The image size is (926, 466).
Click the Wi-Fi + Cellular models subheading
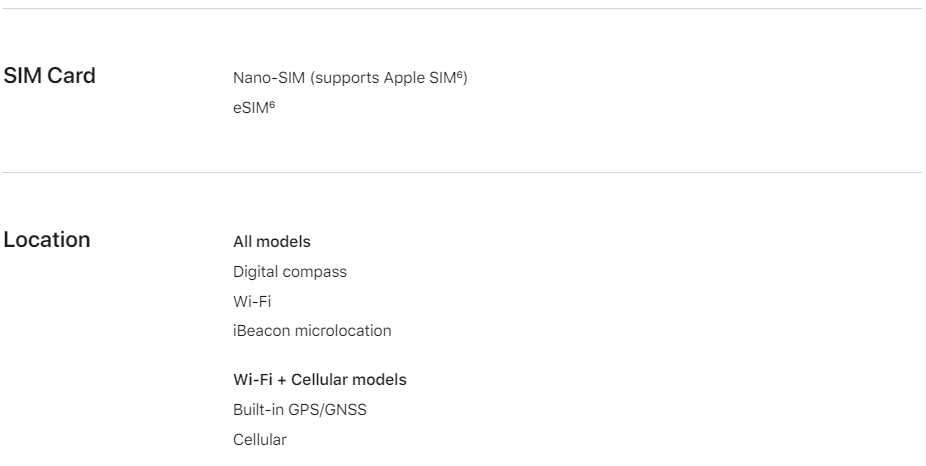319,380
